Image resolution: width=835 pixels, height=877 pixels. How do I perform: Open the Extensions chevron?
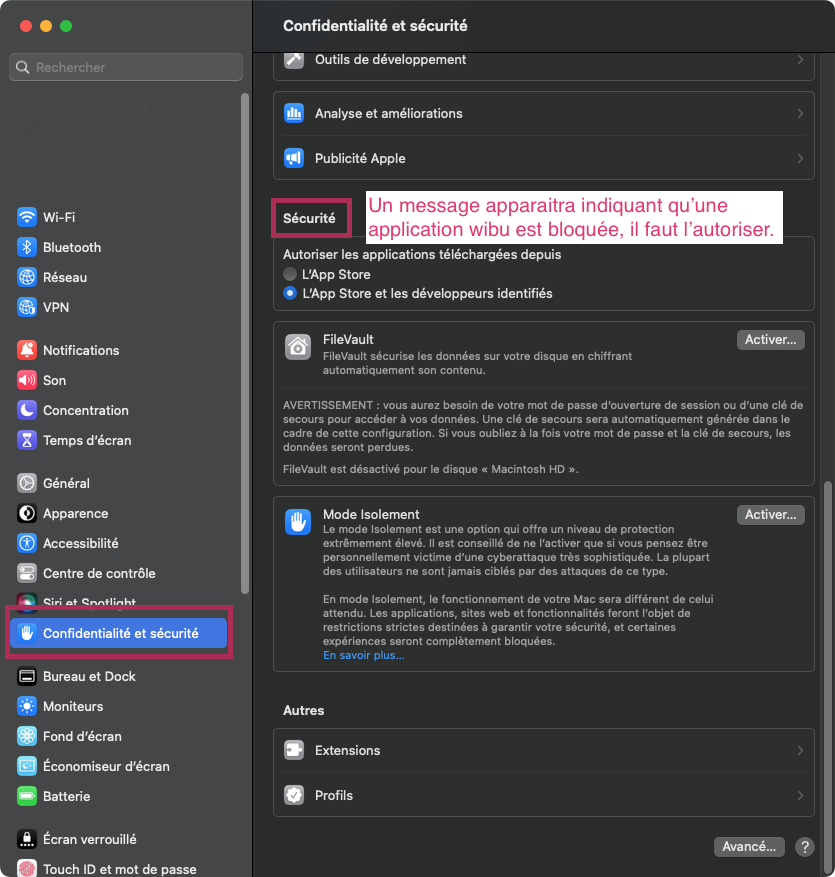pos(800,750)
